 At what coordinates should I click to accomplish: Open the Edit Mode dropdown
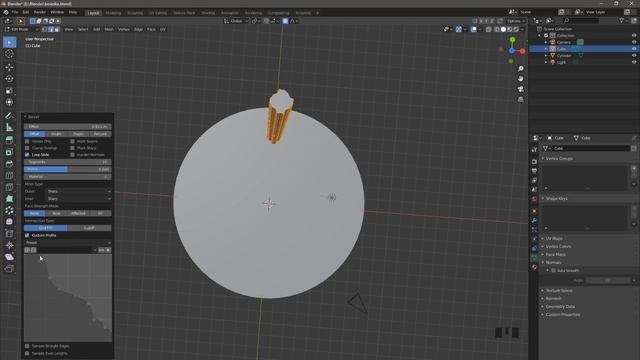click(21, 29)
